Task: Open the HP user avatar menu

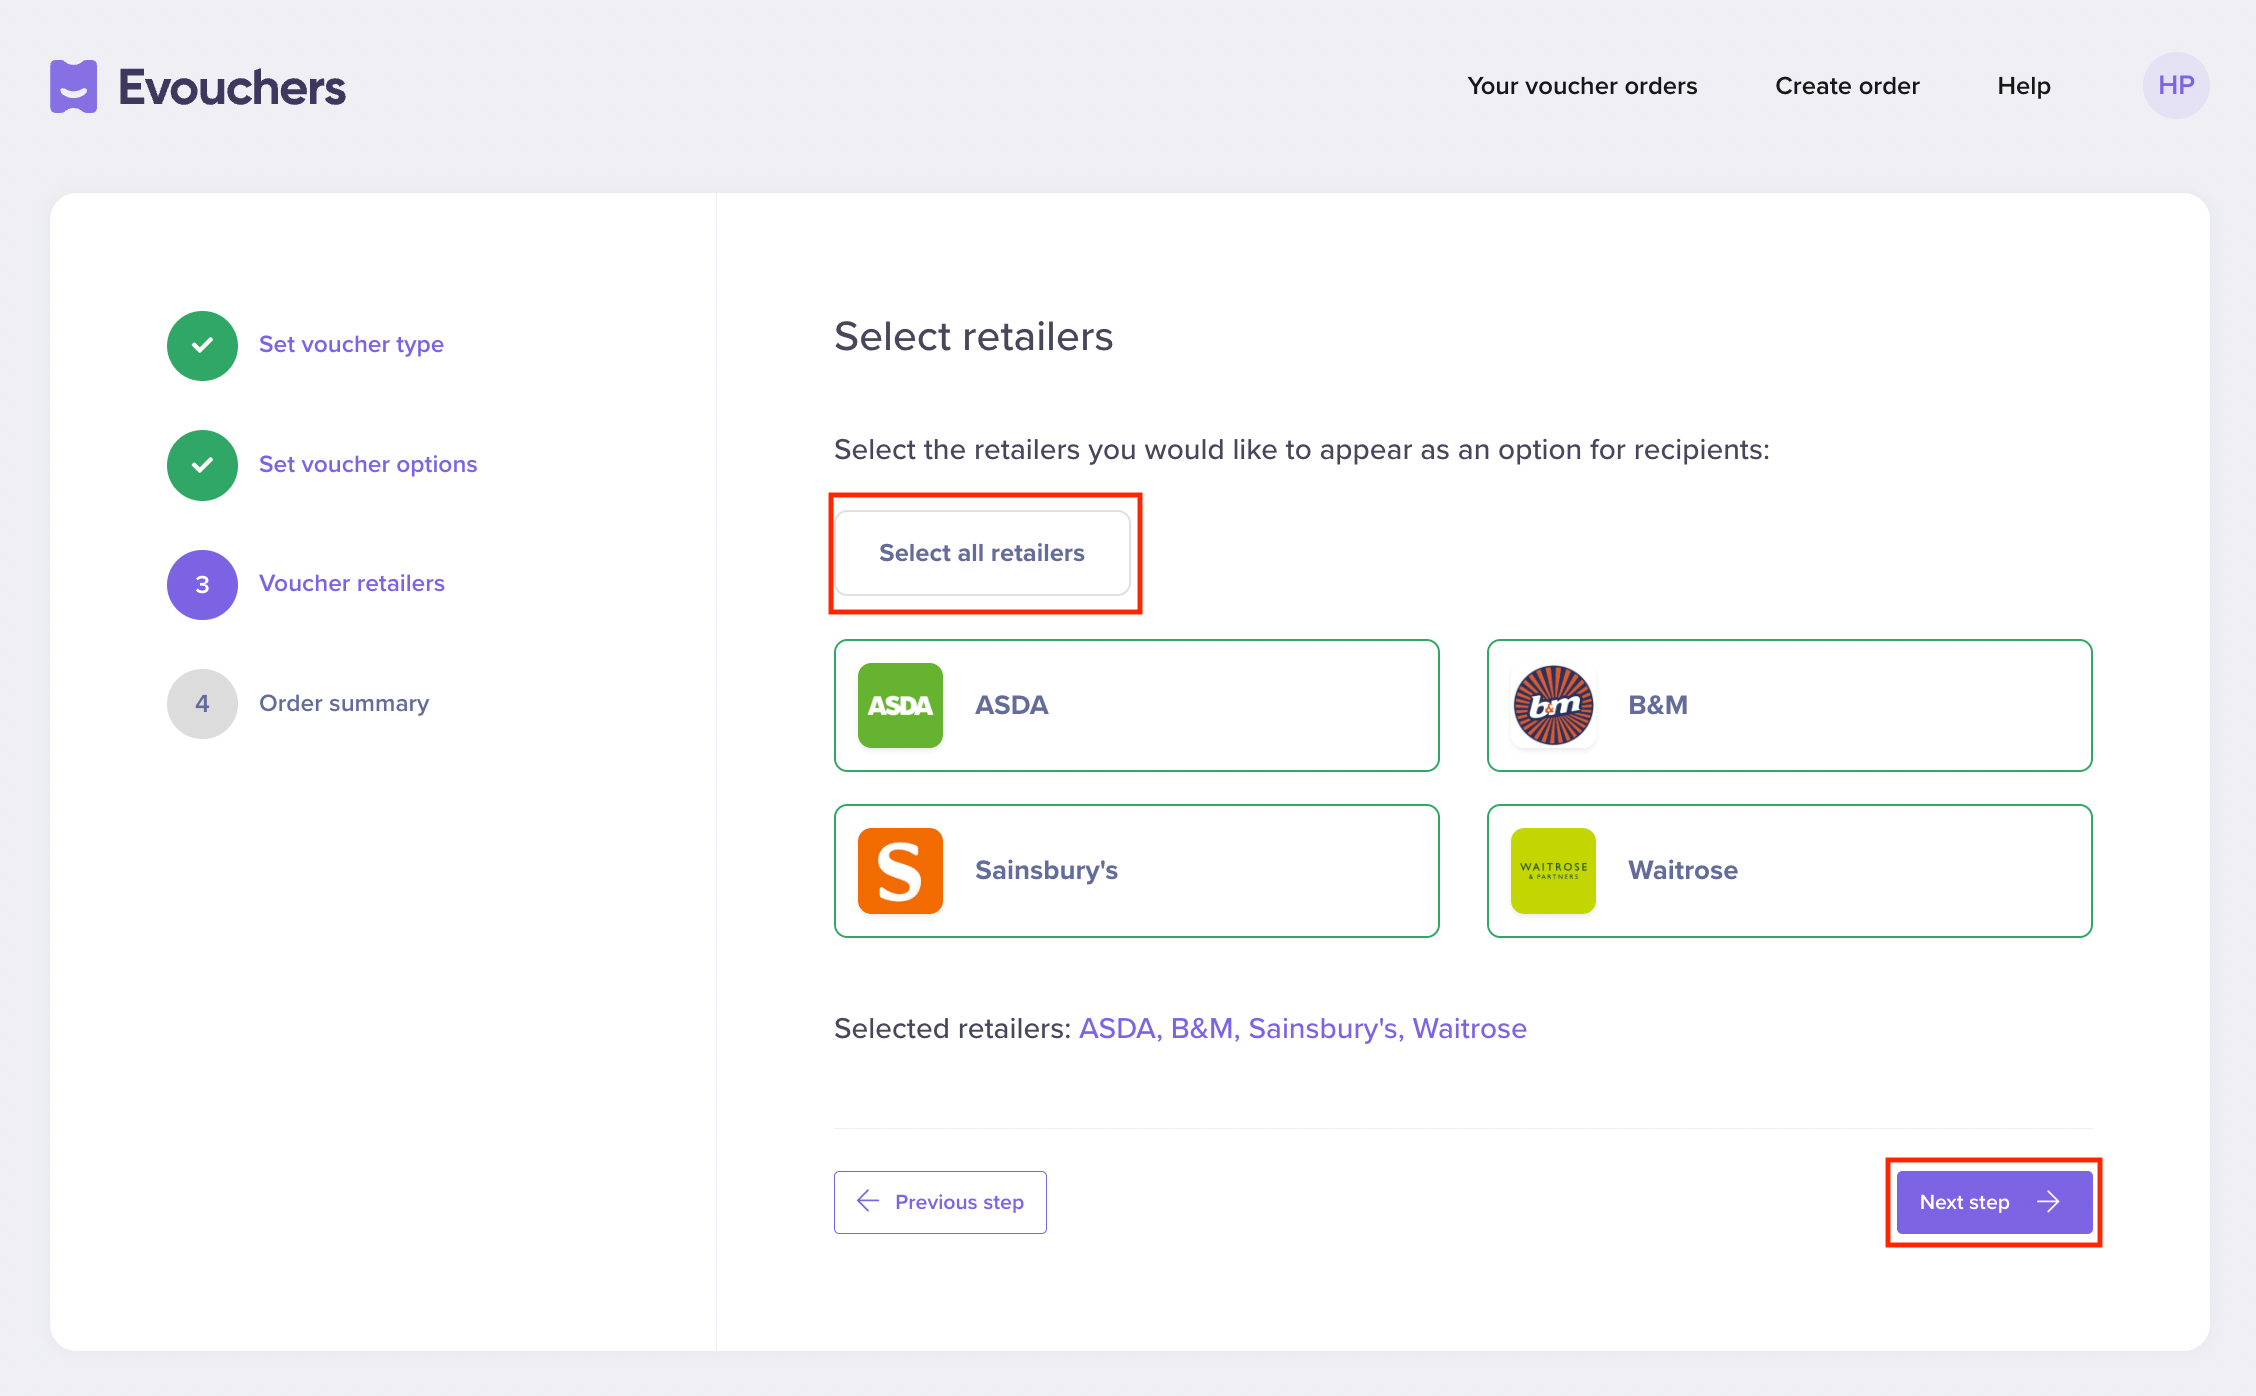Action: pyautogui.click(x=2175, y=86)
